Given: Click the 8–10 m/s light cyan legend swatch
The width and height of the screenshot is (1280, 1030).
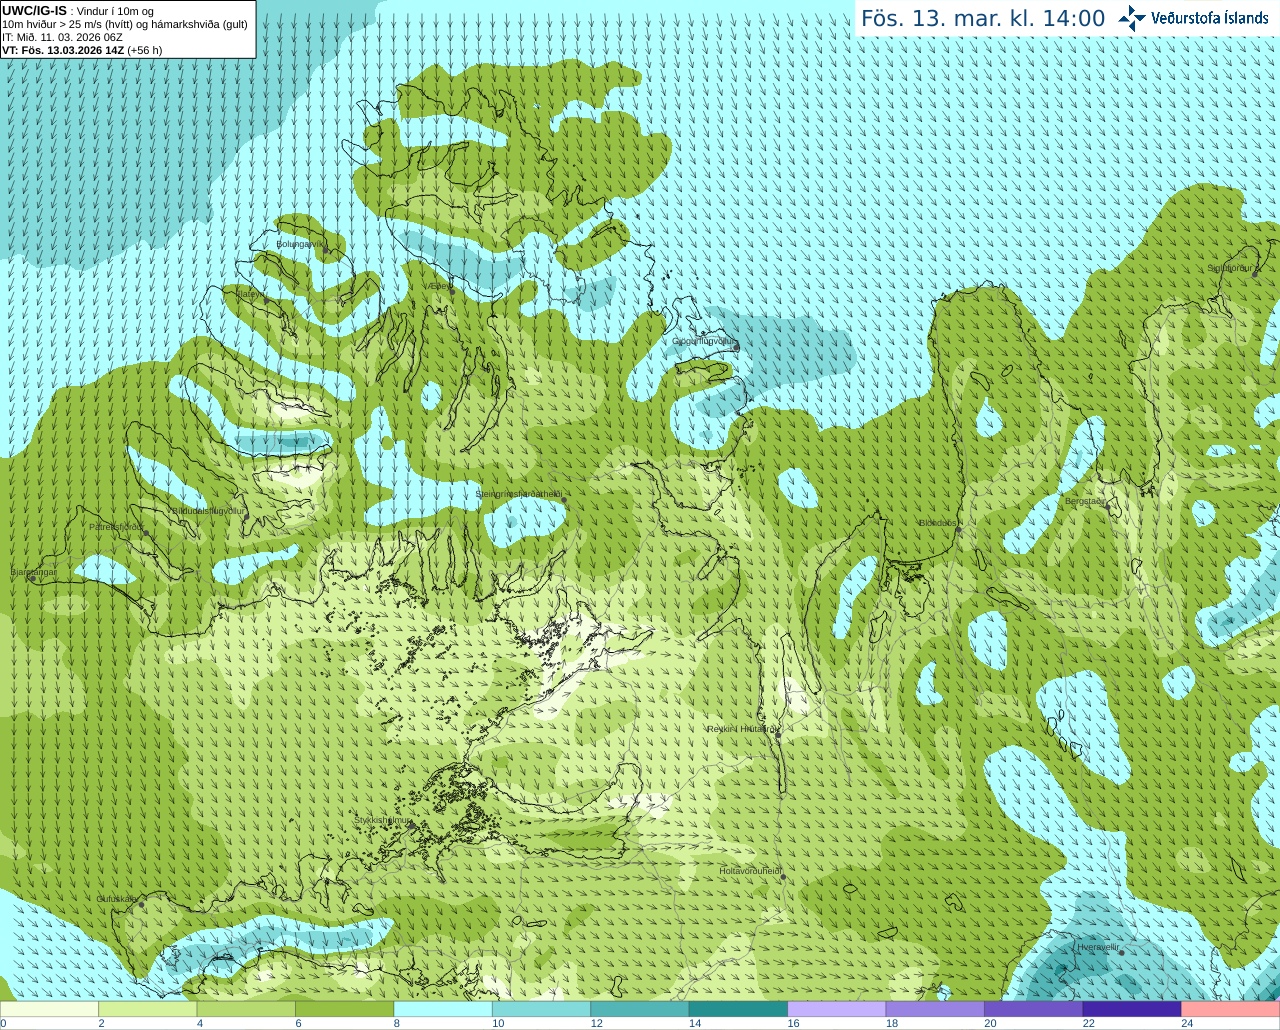Looking at the screenshot, I should point(443,1009).
